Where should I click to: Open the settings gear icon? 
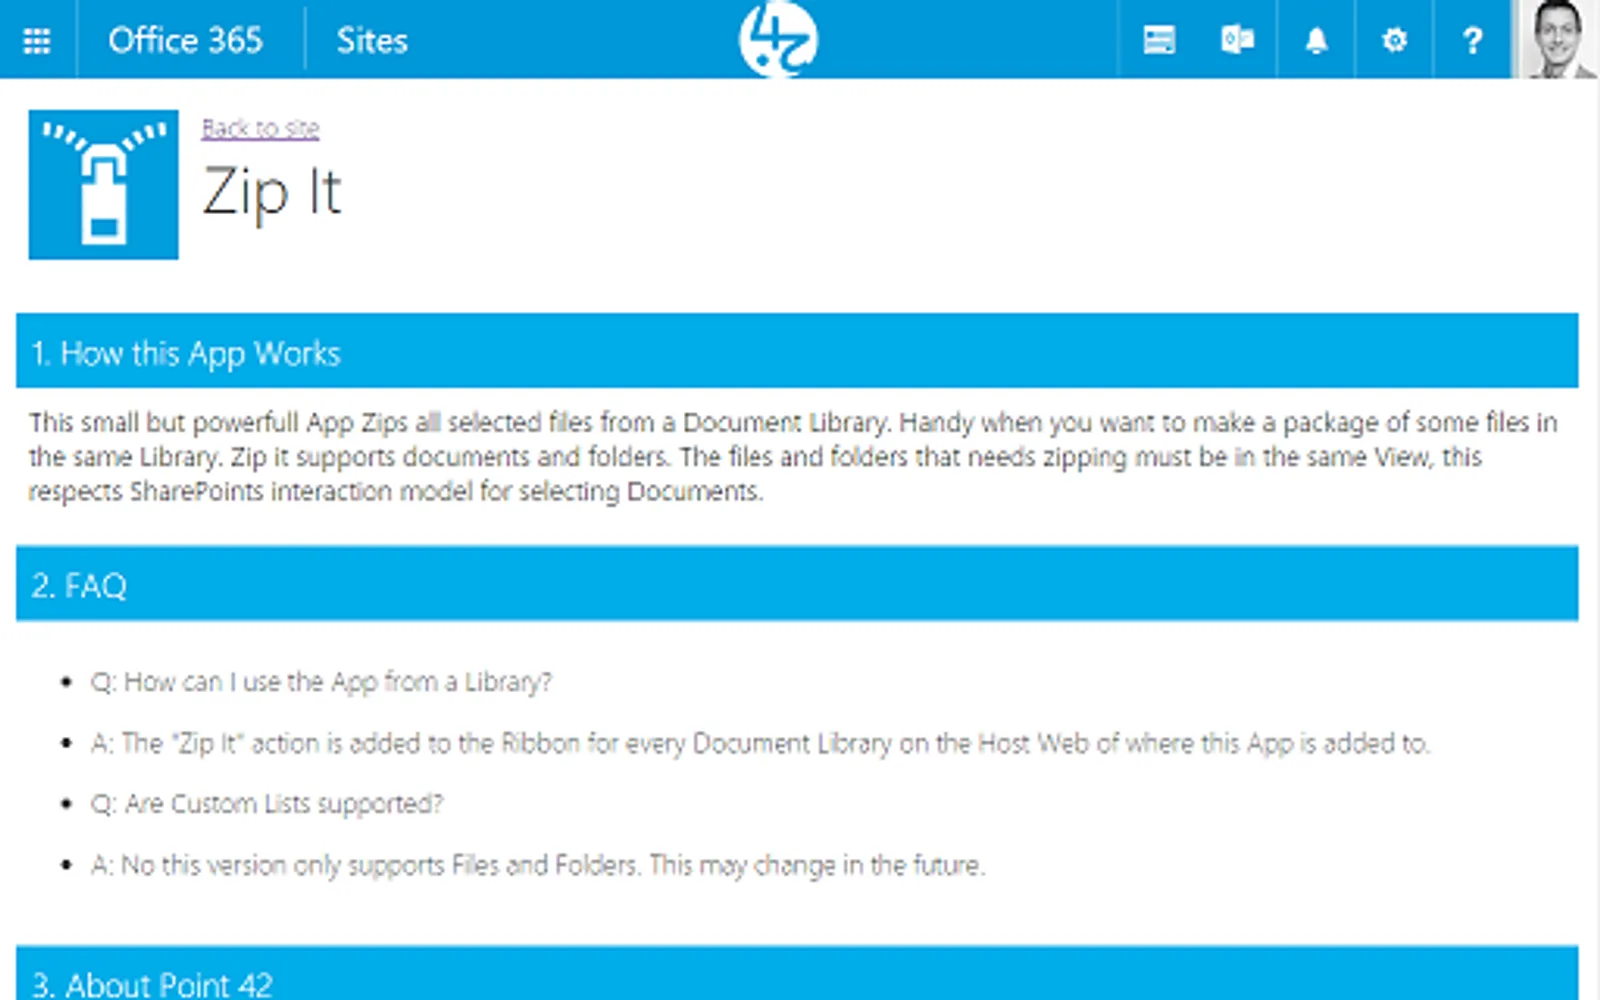[1394, 40]
